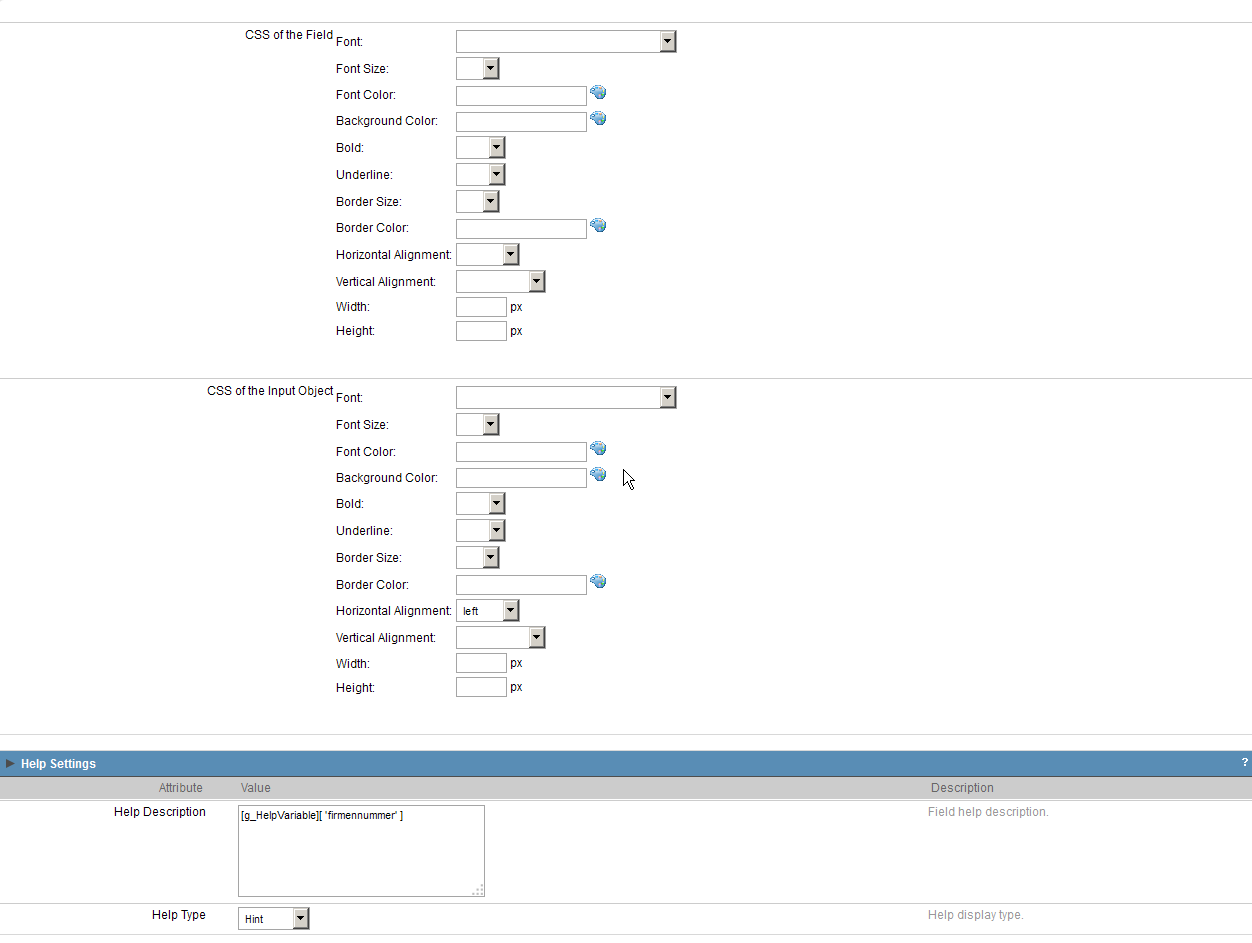Click Field Font Color text input

point(521,95)
